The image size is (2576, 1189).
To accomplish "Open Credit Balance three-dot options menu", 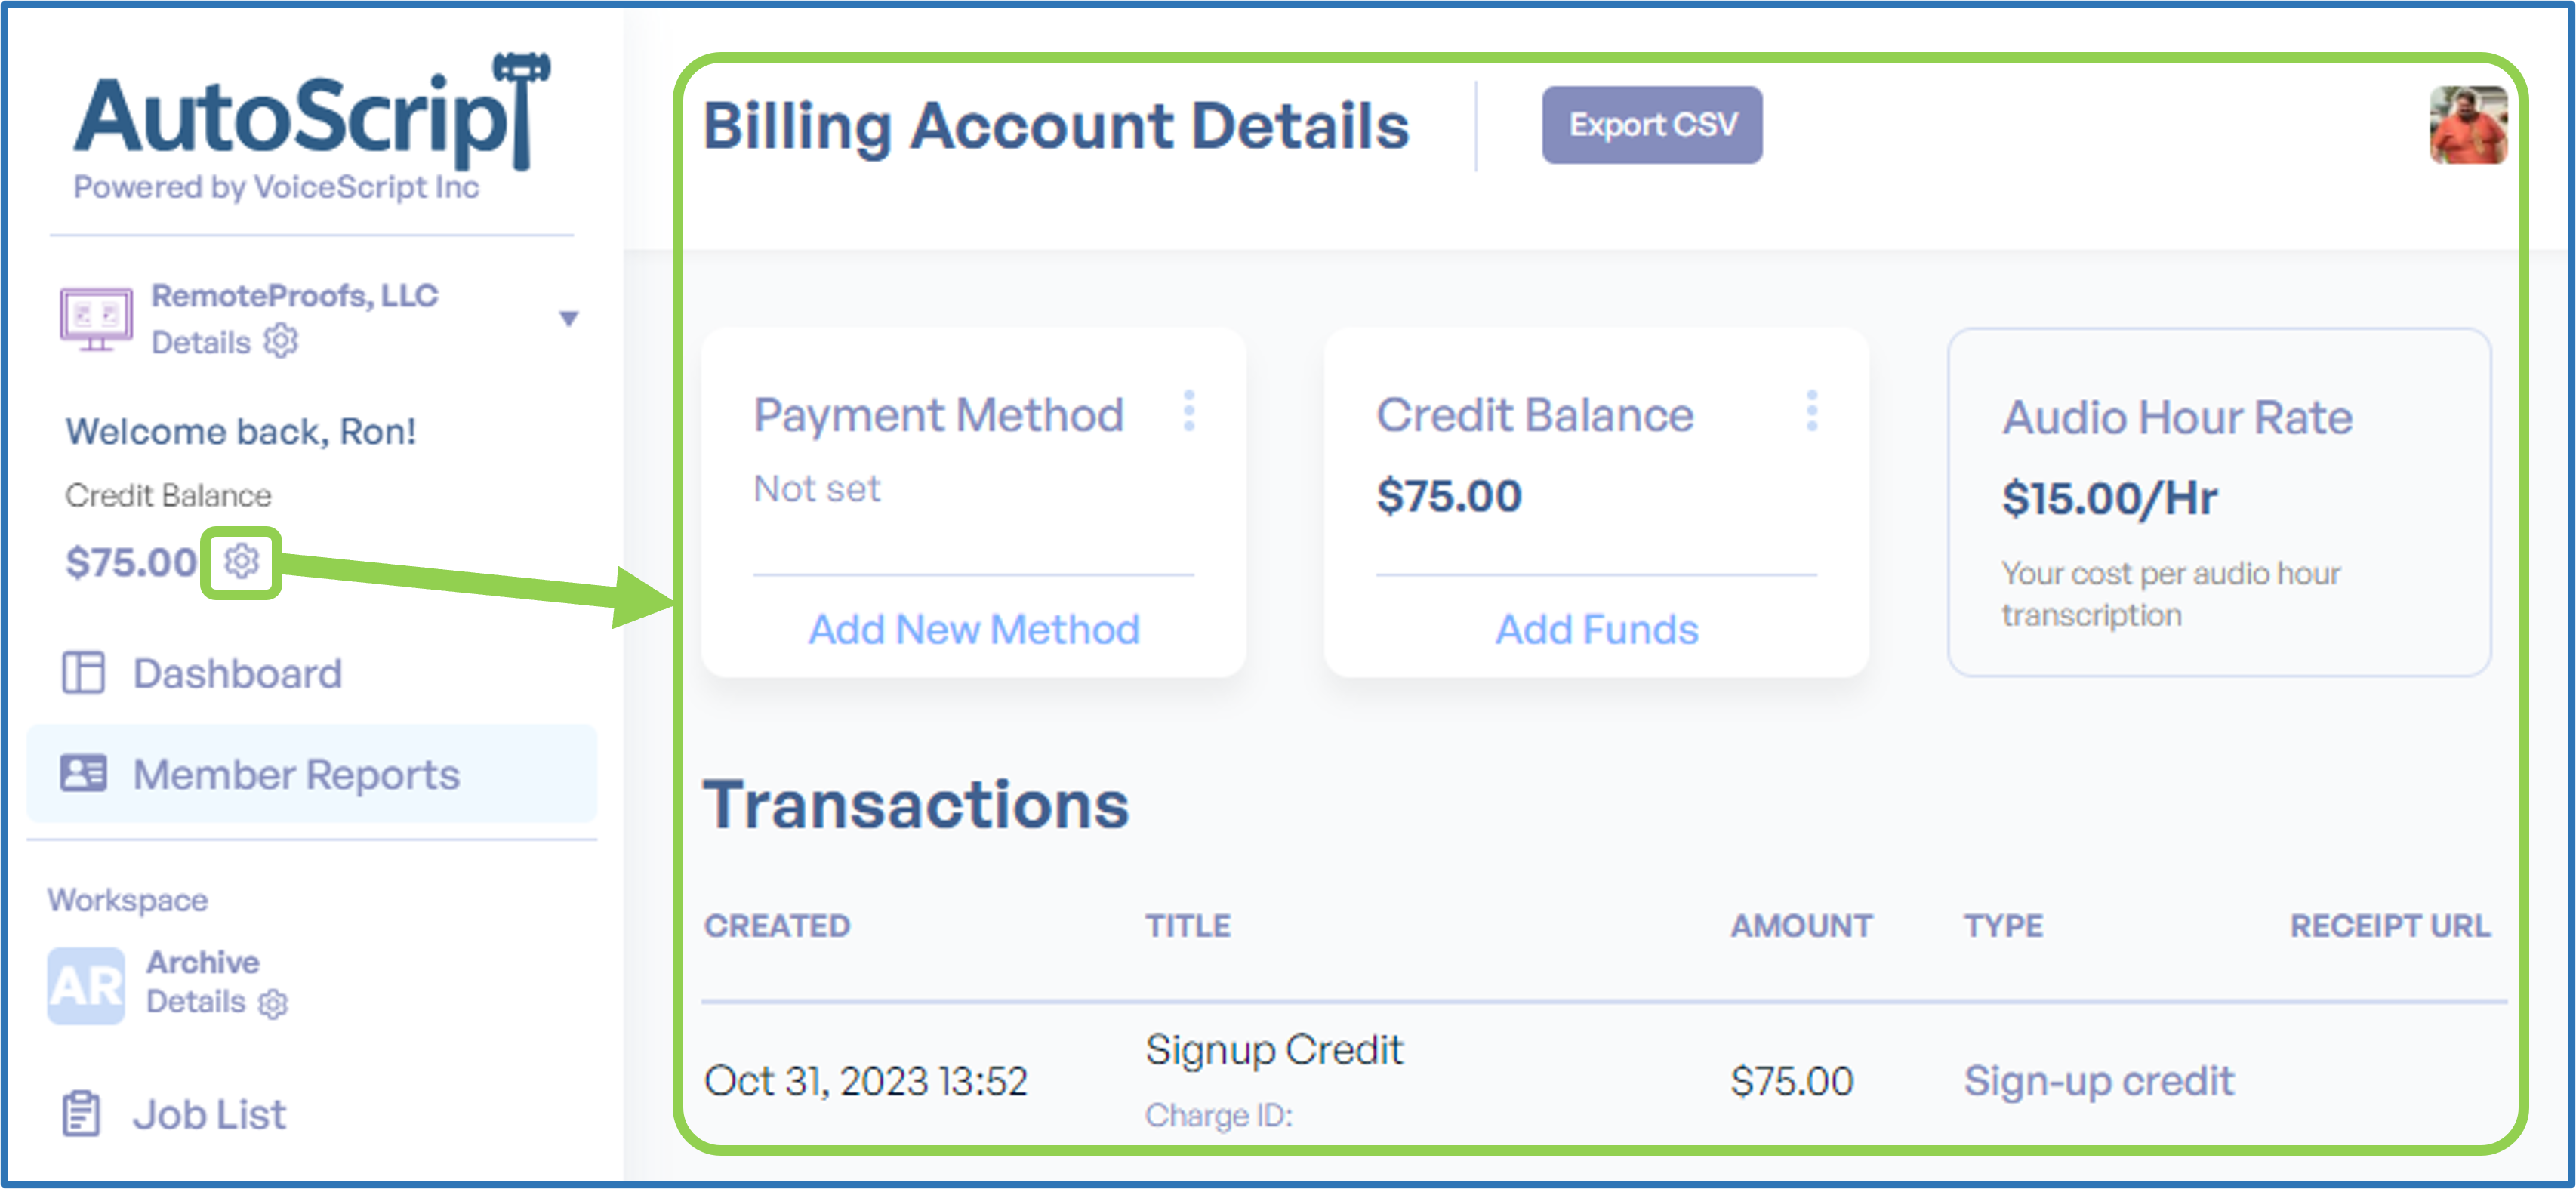I will coord(1812,411).
